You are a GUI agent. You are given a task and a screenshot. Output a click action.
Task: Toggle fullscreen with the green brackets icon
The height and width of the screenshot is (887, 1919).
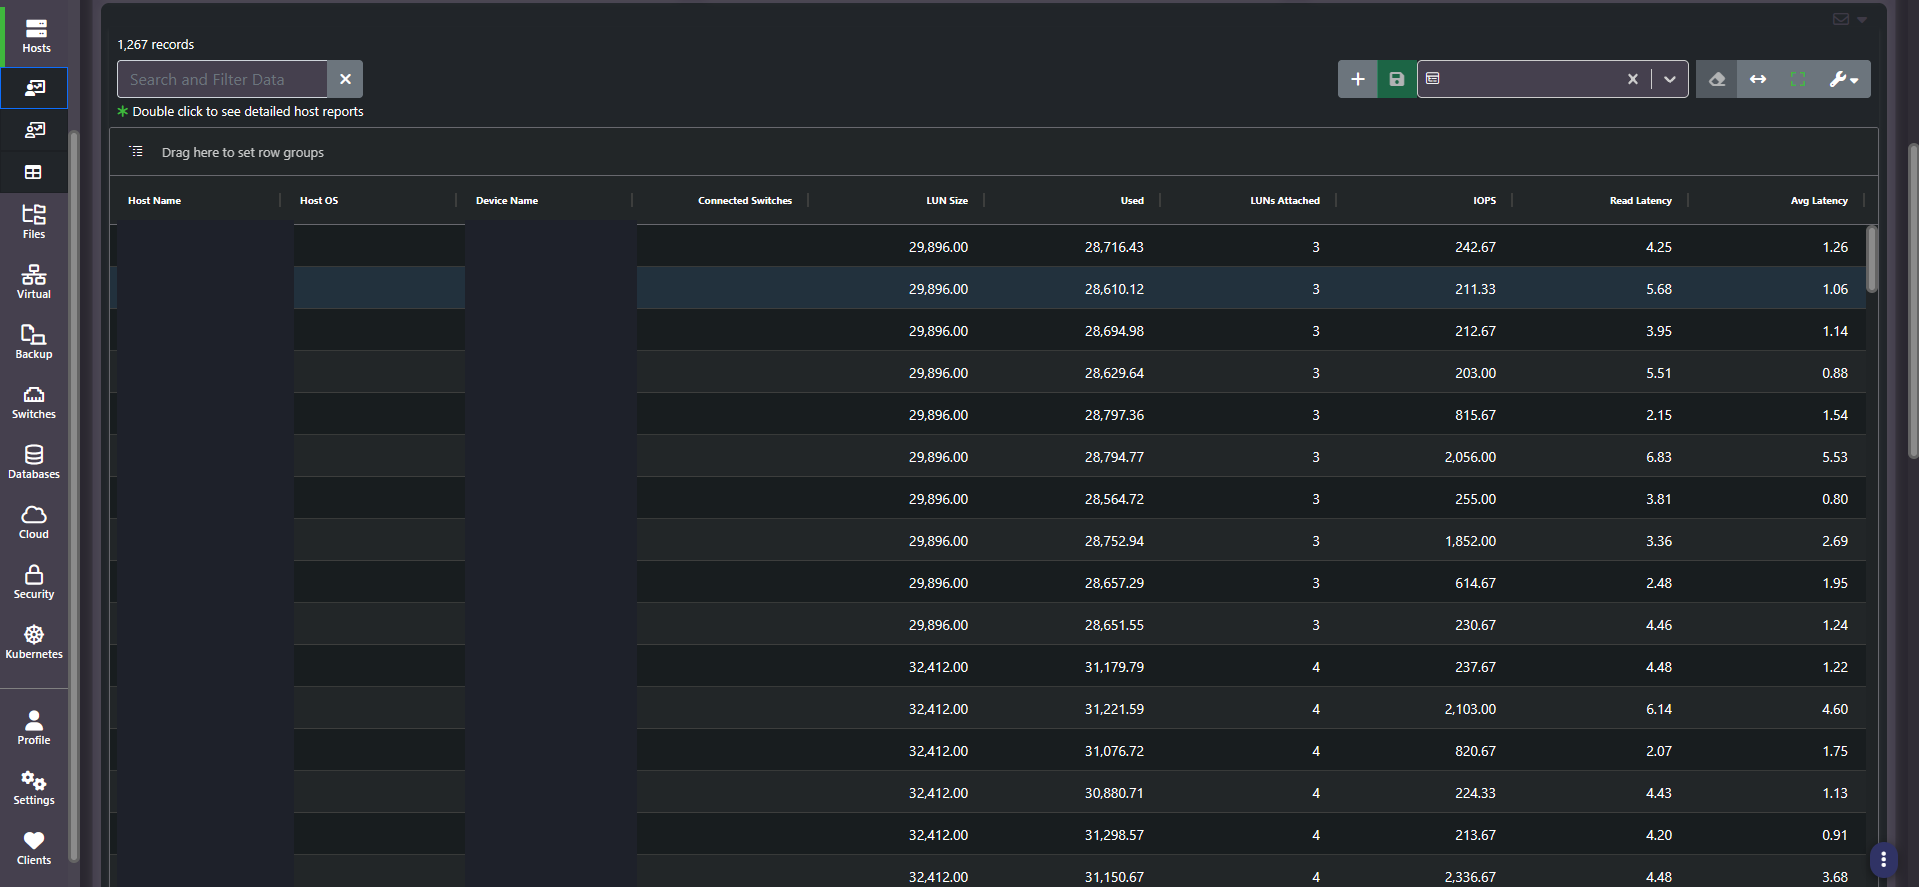click(x=1798, y=79)
